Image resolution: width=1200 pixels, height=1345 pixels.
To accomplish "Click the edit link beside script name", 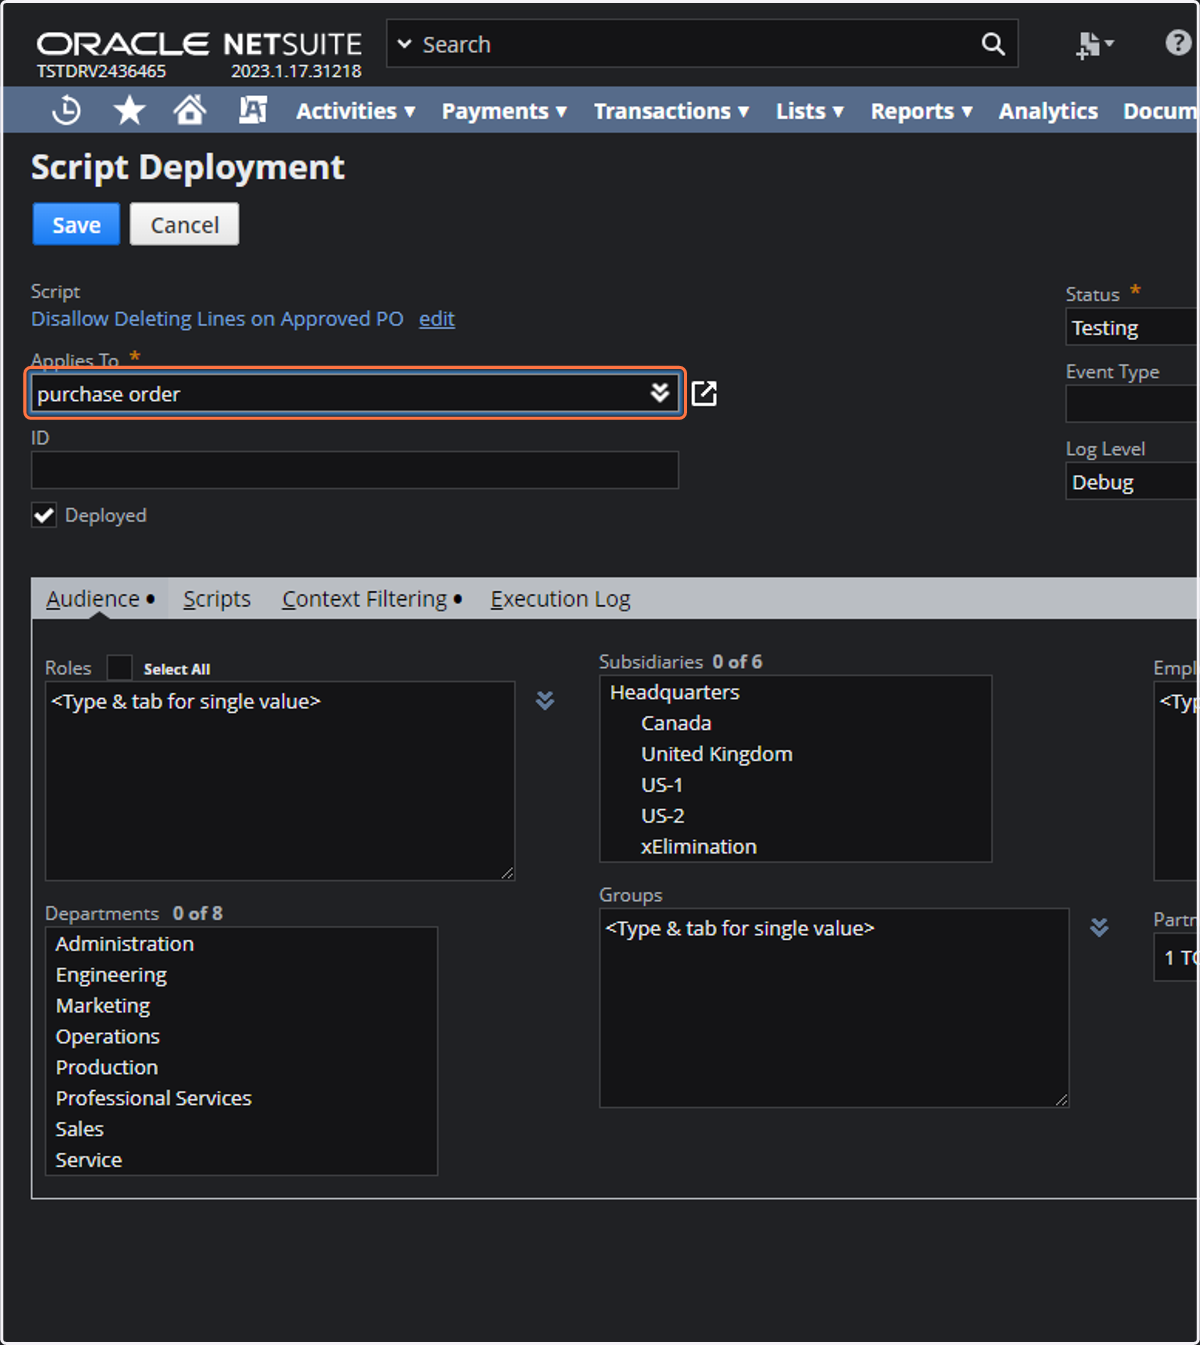I will 437,318.
